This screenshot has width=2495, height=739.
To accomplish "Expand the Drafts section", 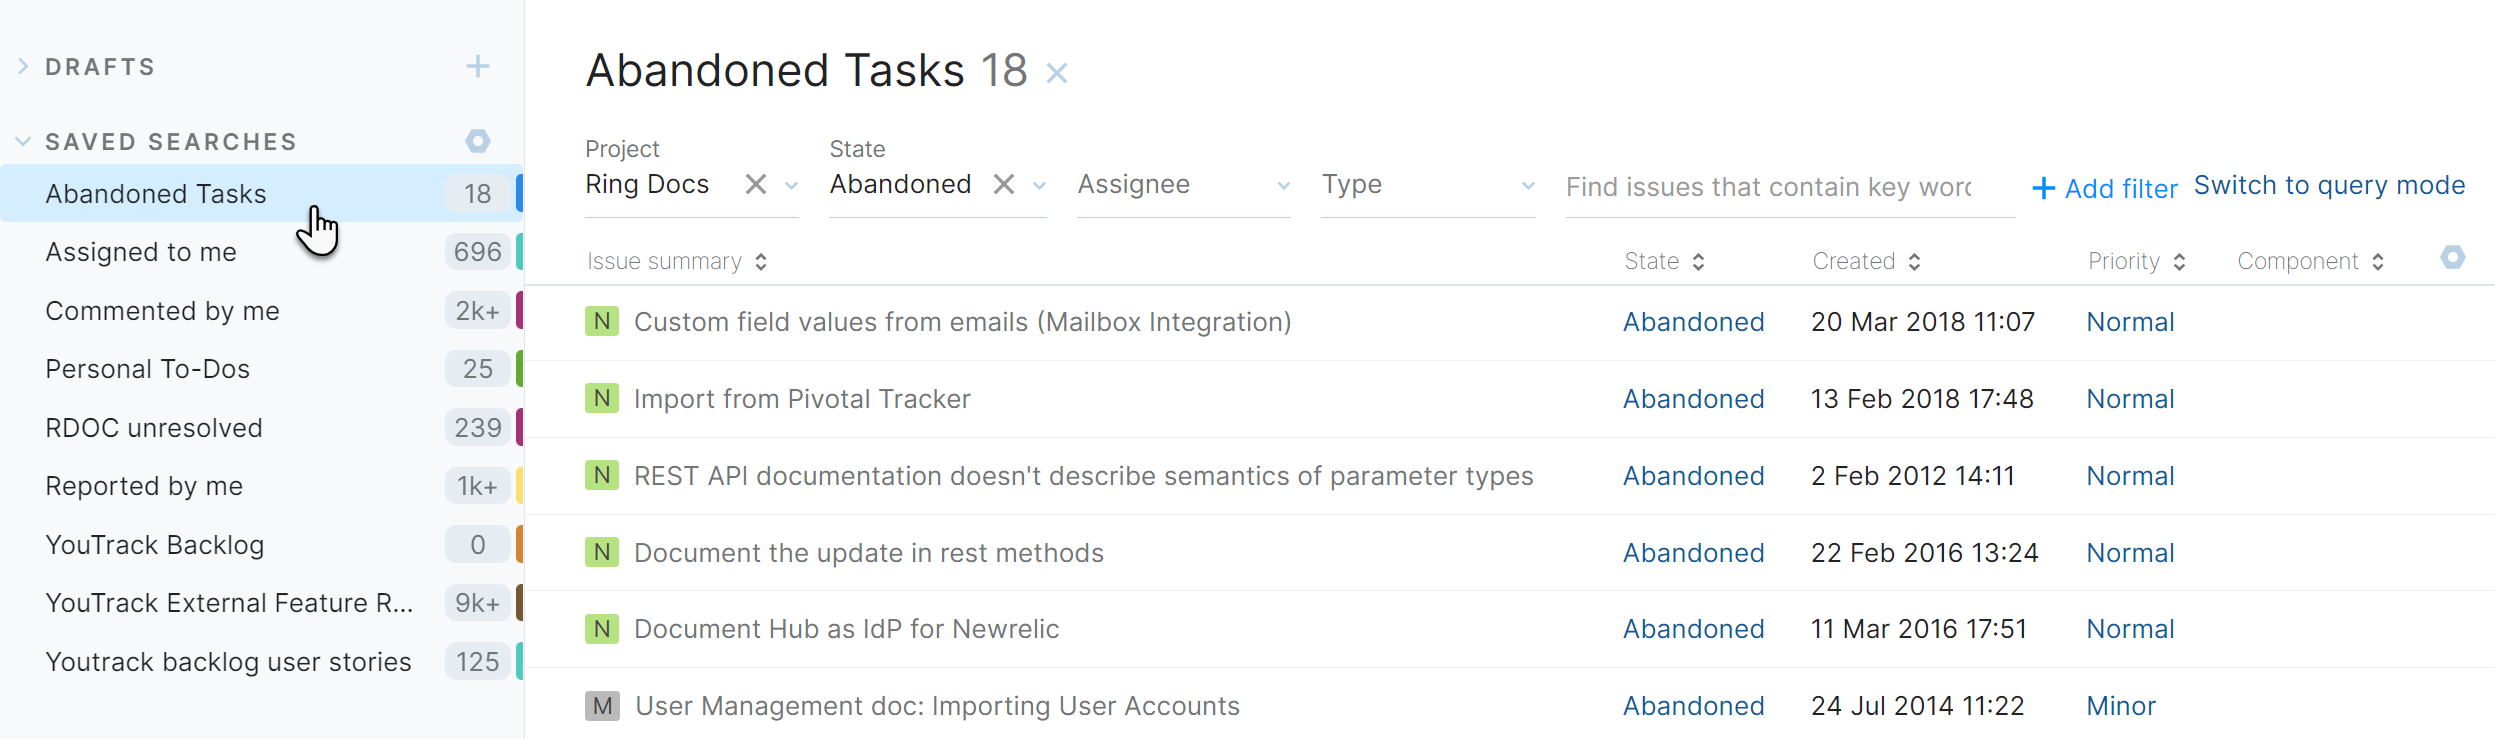I will click(23, 66).
